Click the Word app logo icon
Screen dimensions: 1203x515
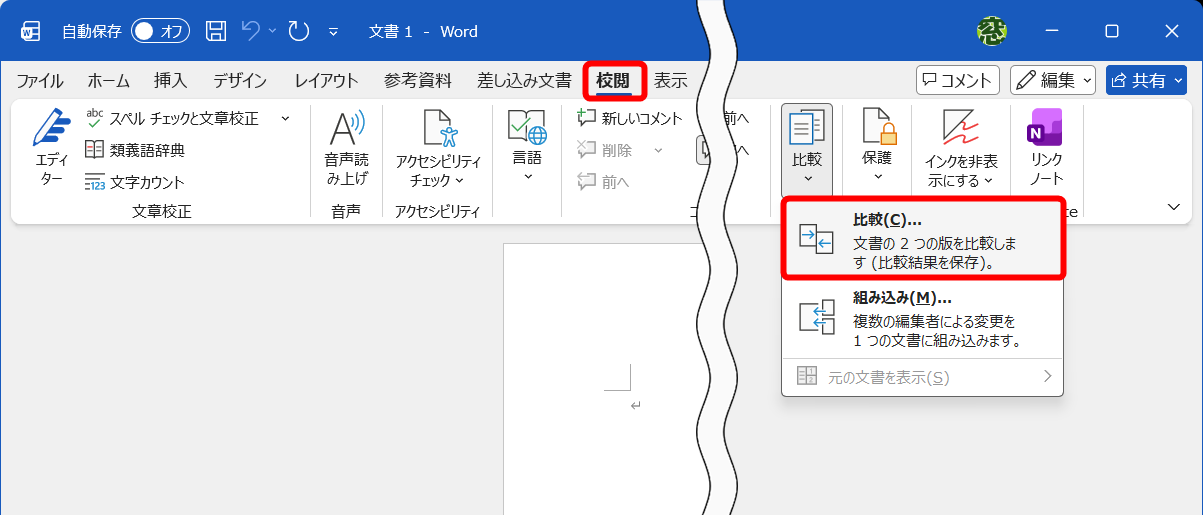pyautogui.click(x=31, y=31)
